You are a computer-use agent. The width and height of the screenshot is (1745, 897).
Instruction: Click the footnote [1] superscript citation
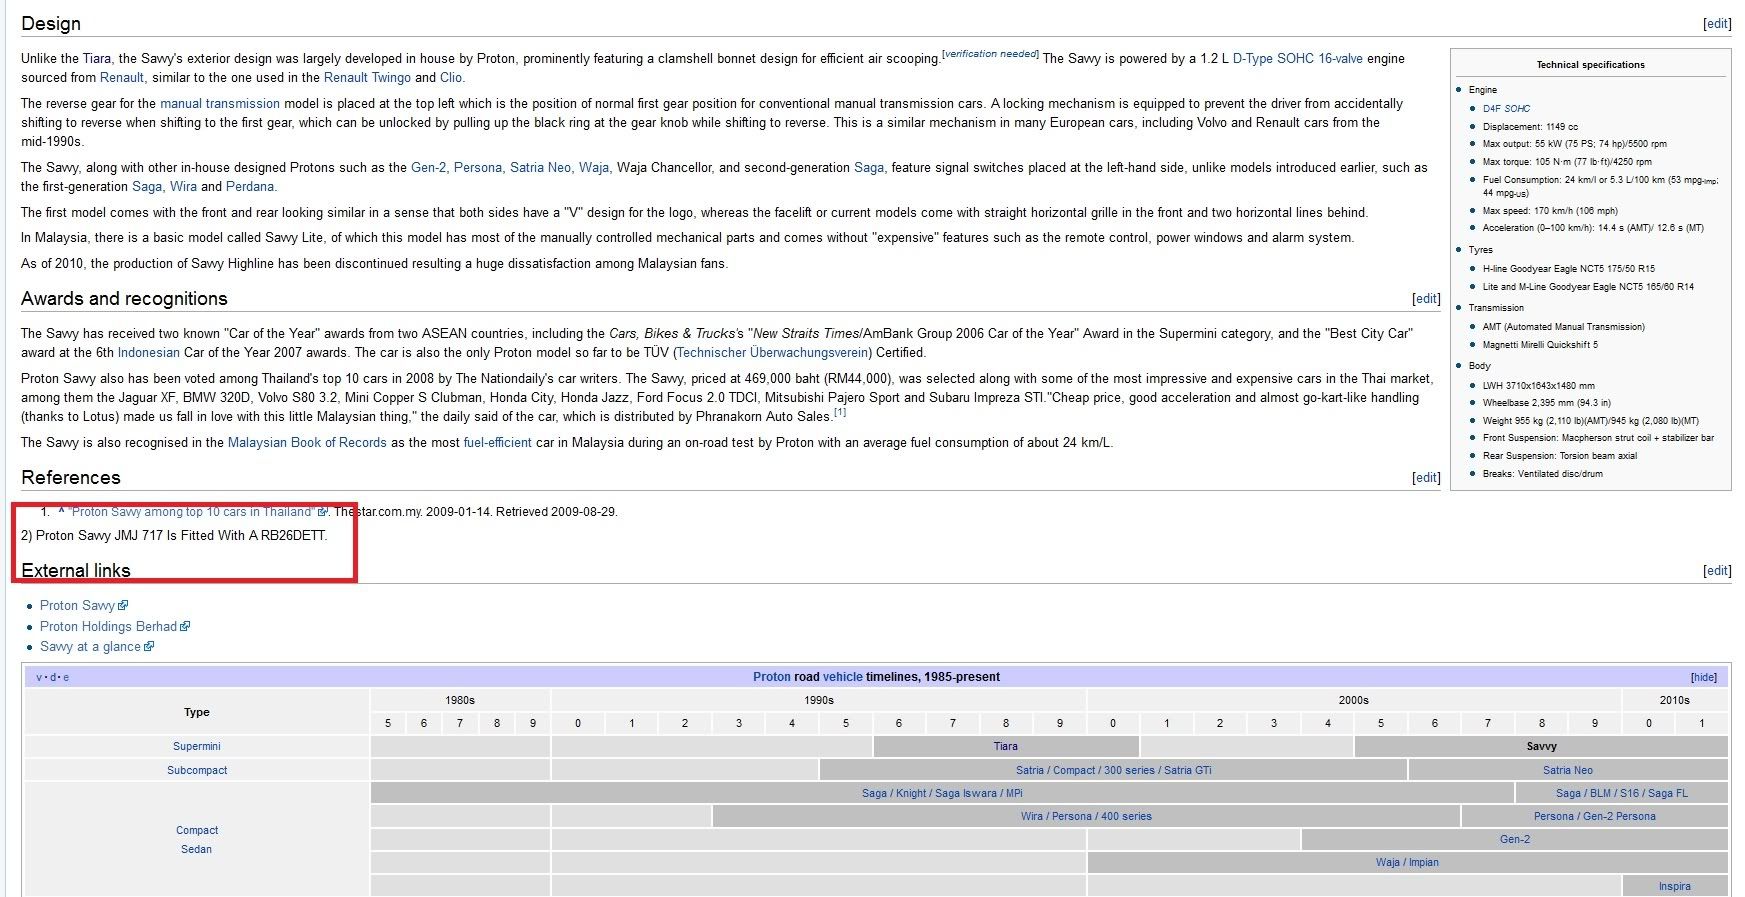840,412
